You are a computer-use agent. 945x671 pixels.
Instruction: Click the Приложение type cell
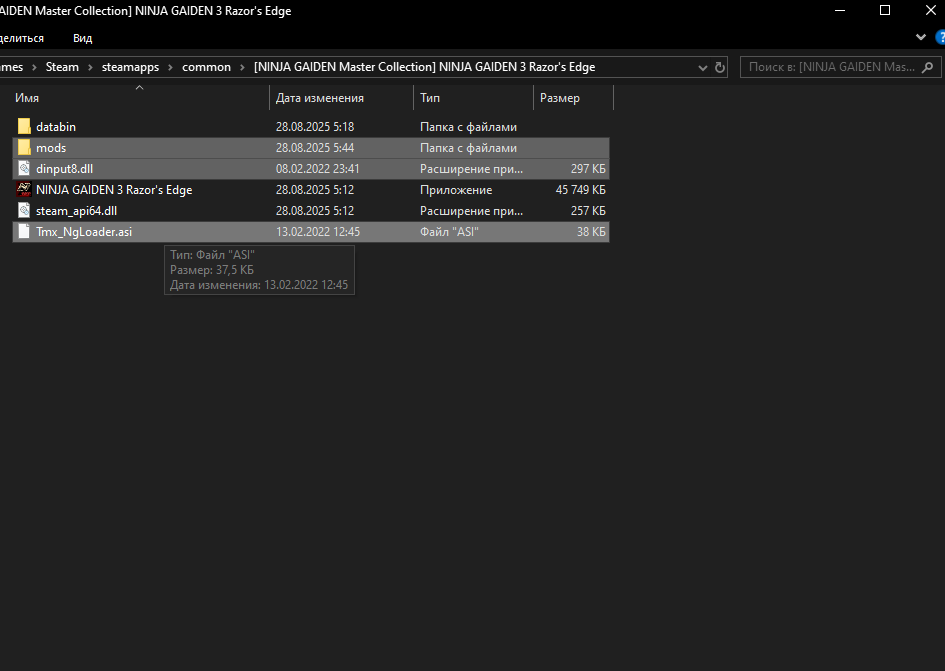tap(456, 189)
